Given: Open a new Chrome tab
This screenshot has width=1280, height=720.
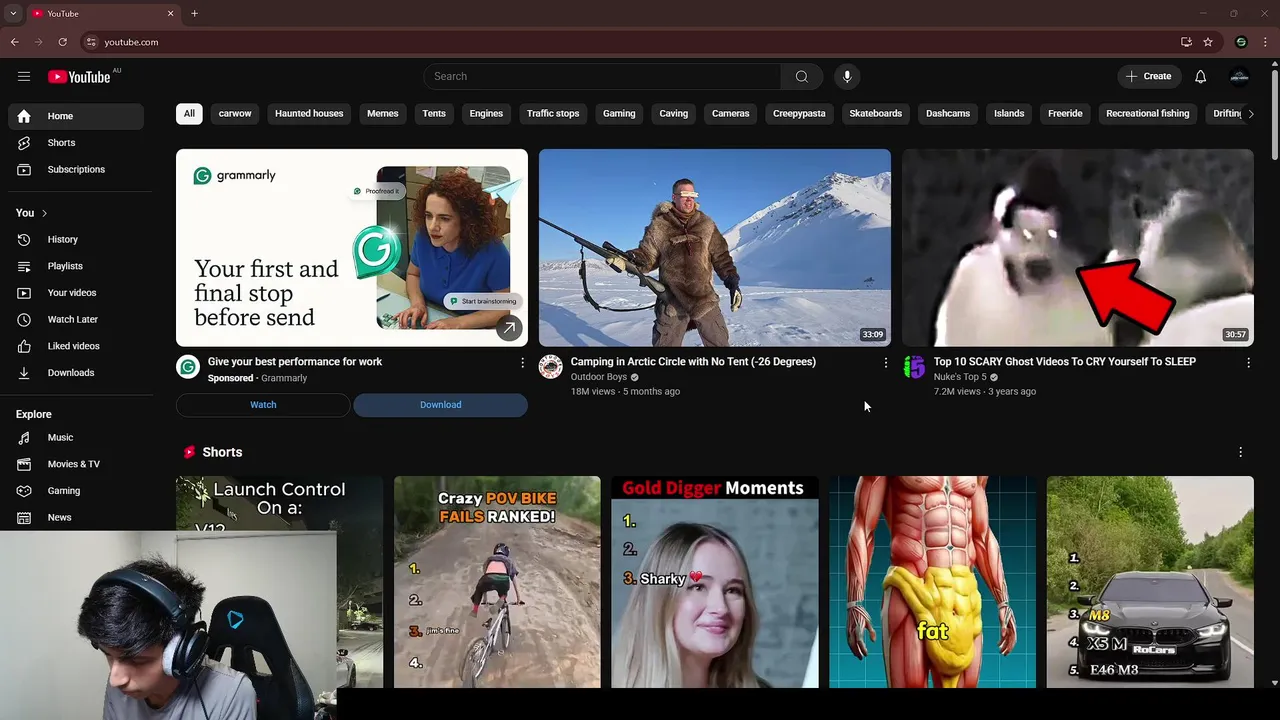Looking at the screenshot, I should click(194, 13).
